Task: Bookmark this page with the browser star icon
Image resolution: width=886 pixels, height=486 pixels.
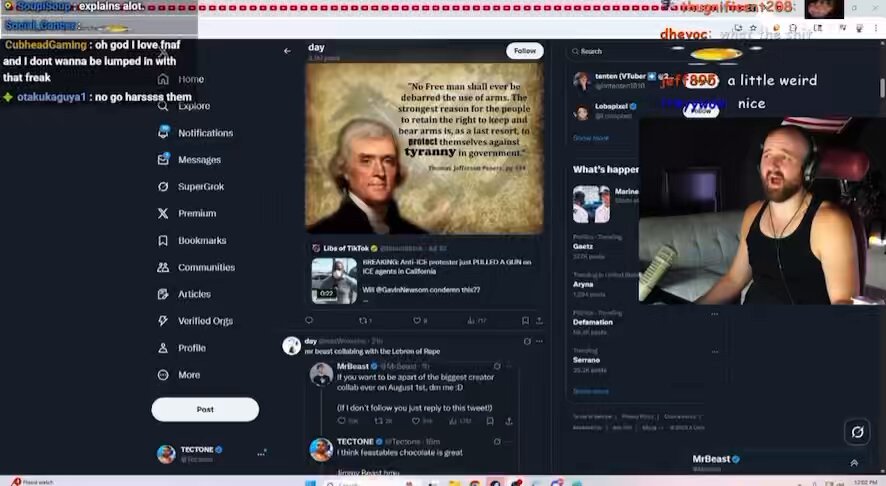Action: [x=753, y=28]
